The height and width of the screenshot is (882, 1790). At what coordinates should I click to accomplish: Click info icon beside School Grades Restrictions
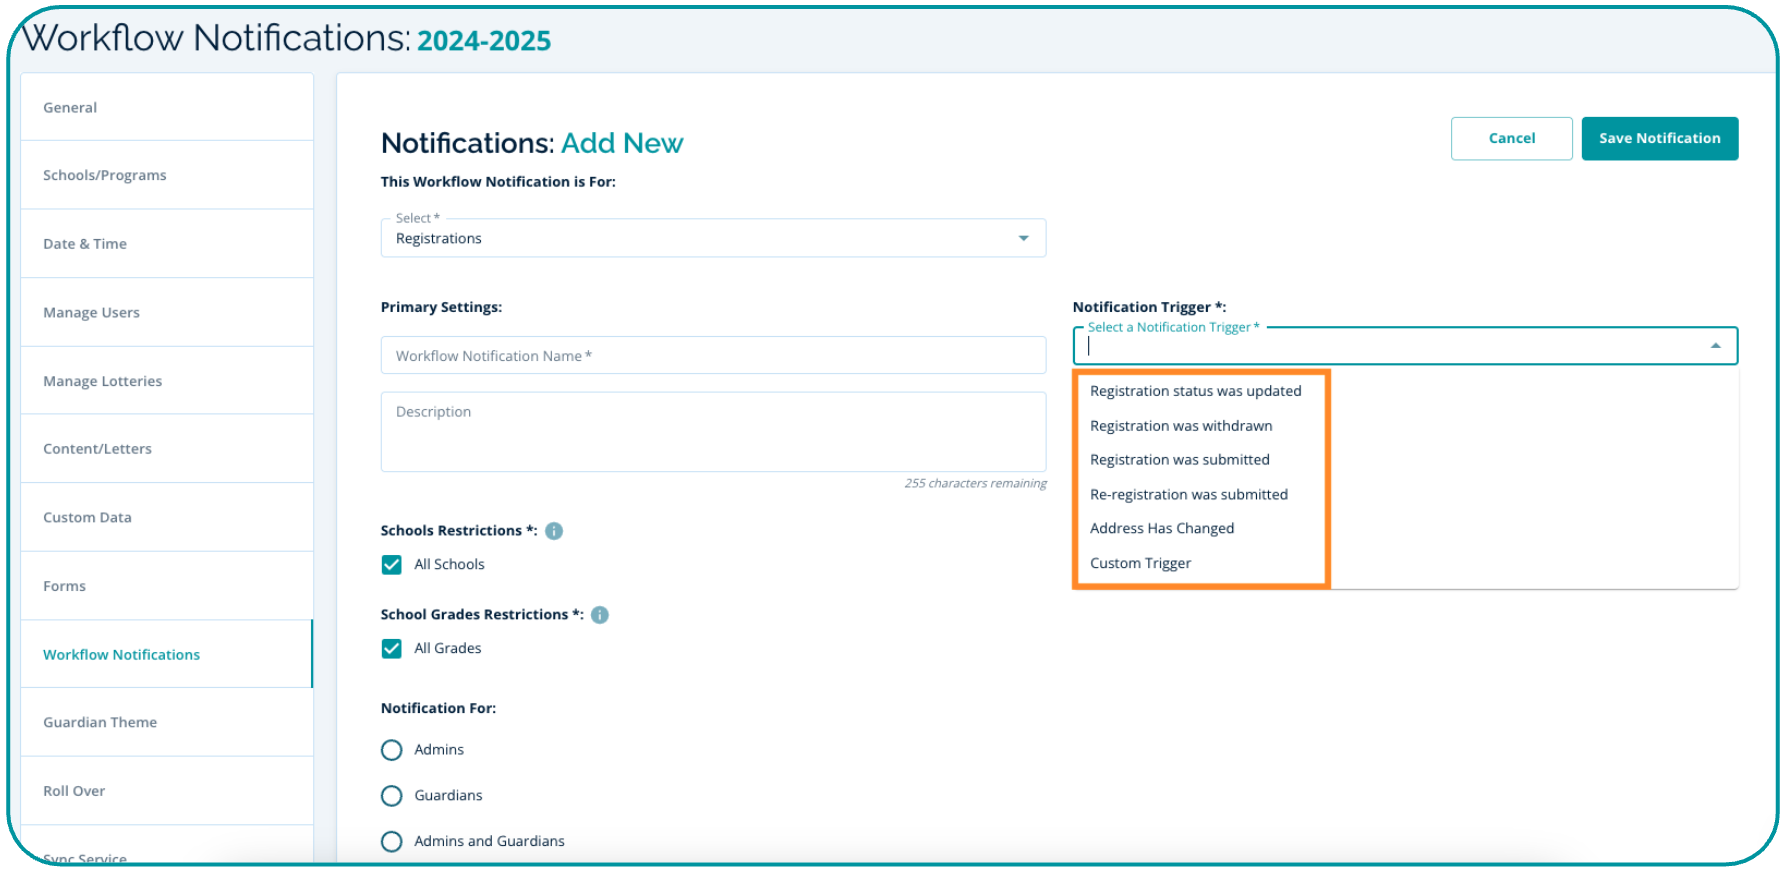pyautogui.click(x=600, y=615)
